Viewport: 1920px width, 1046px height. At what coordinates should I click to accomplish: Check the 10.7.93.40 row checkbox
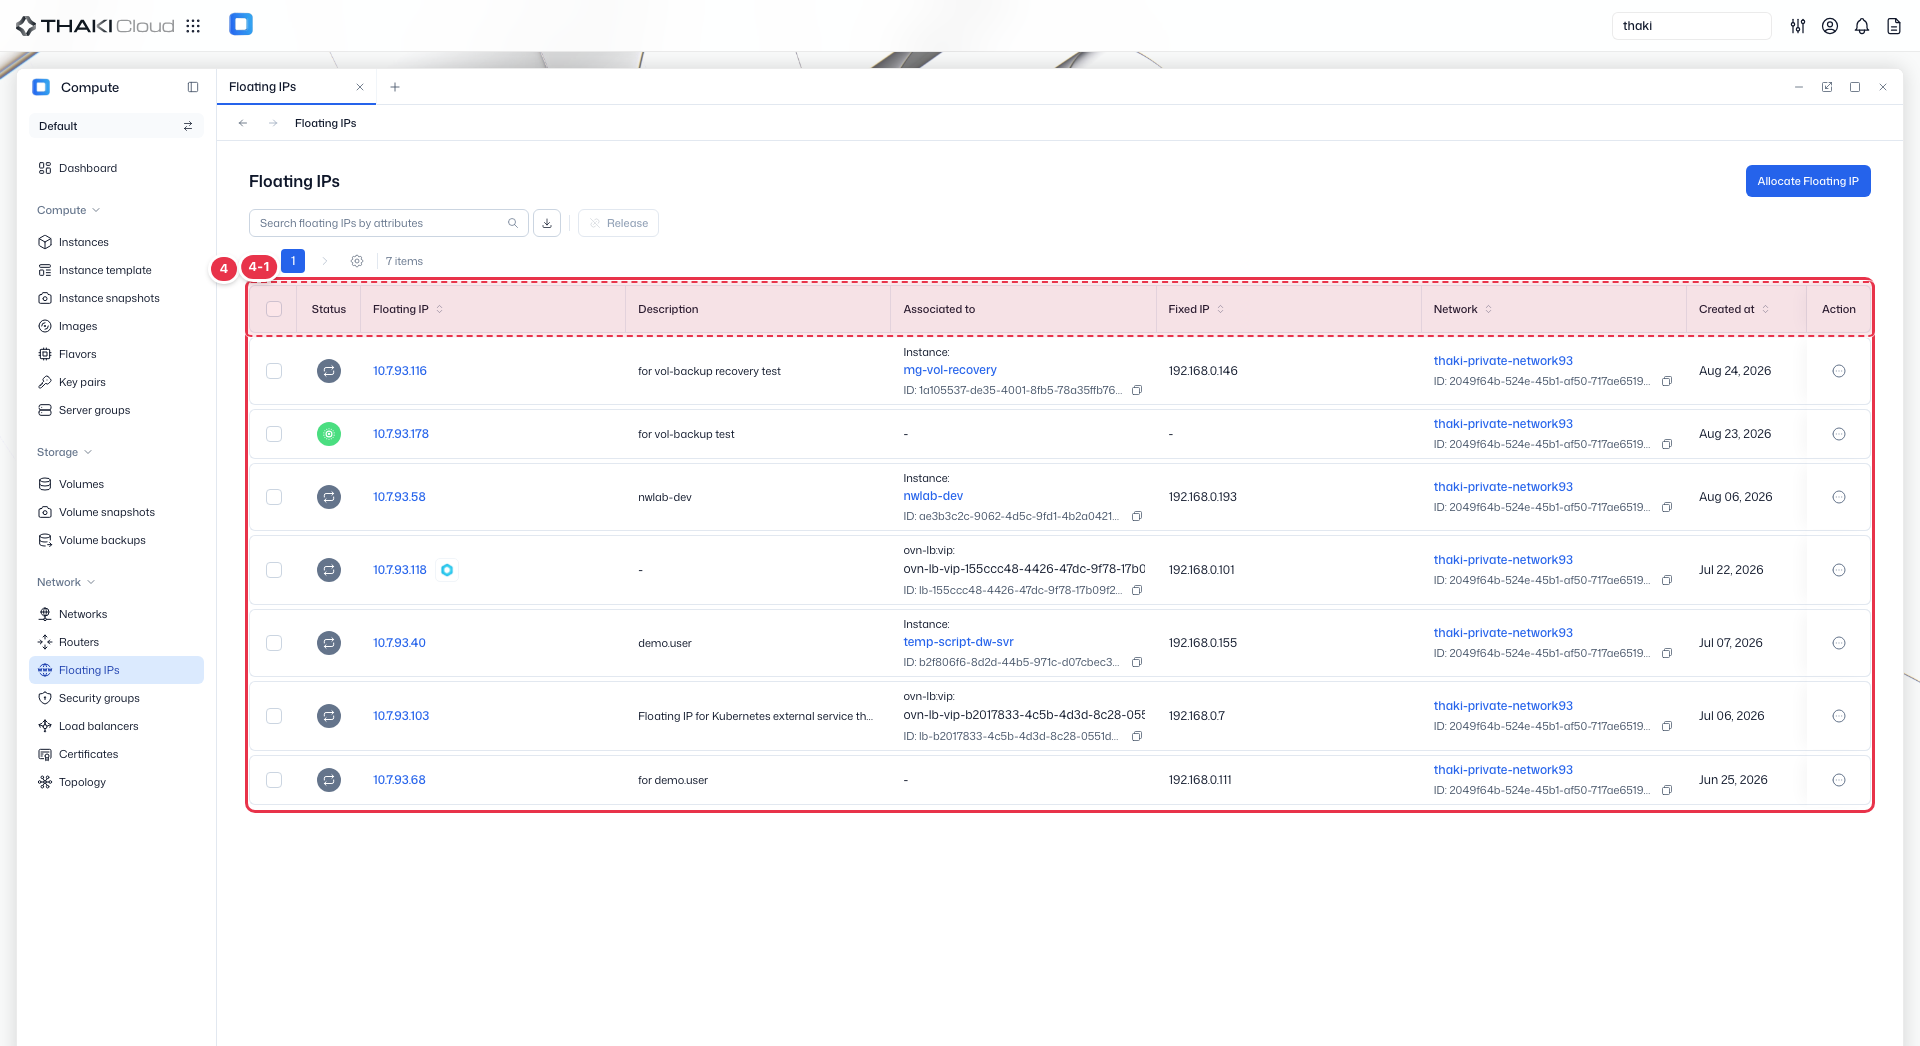pyautogui.click(x=274, y=643)
